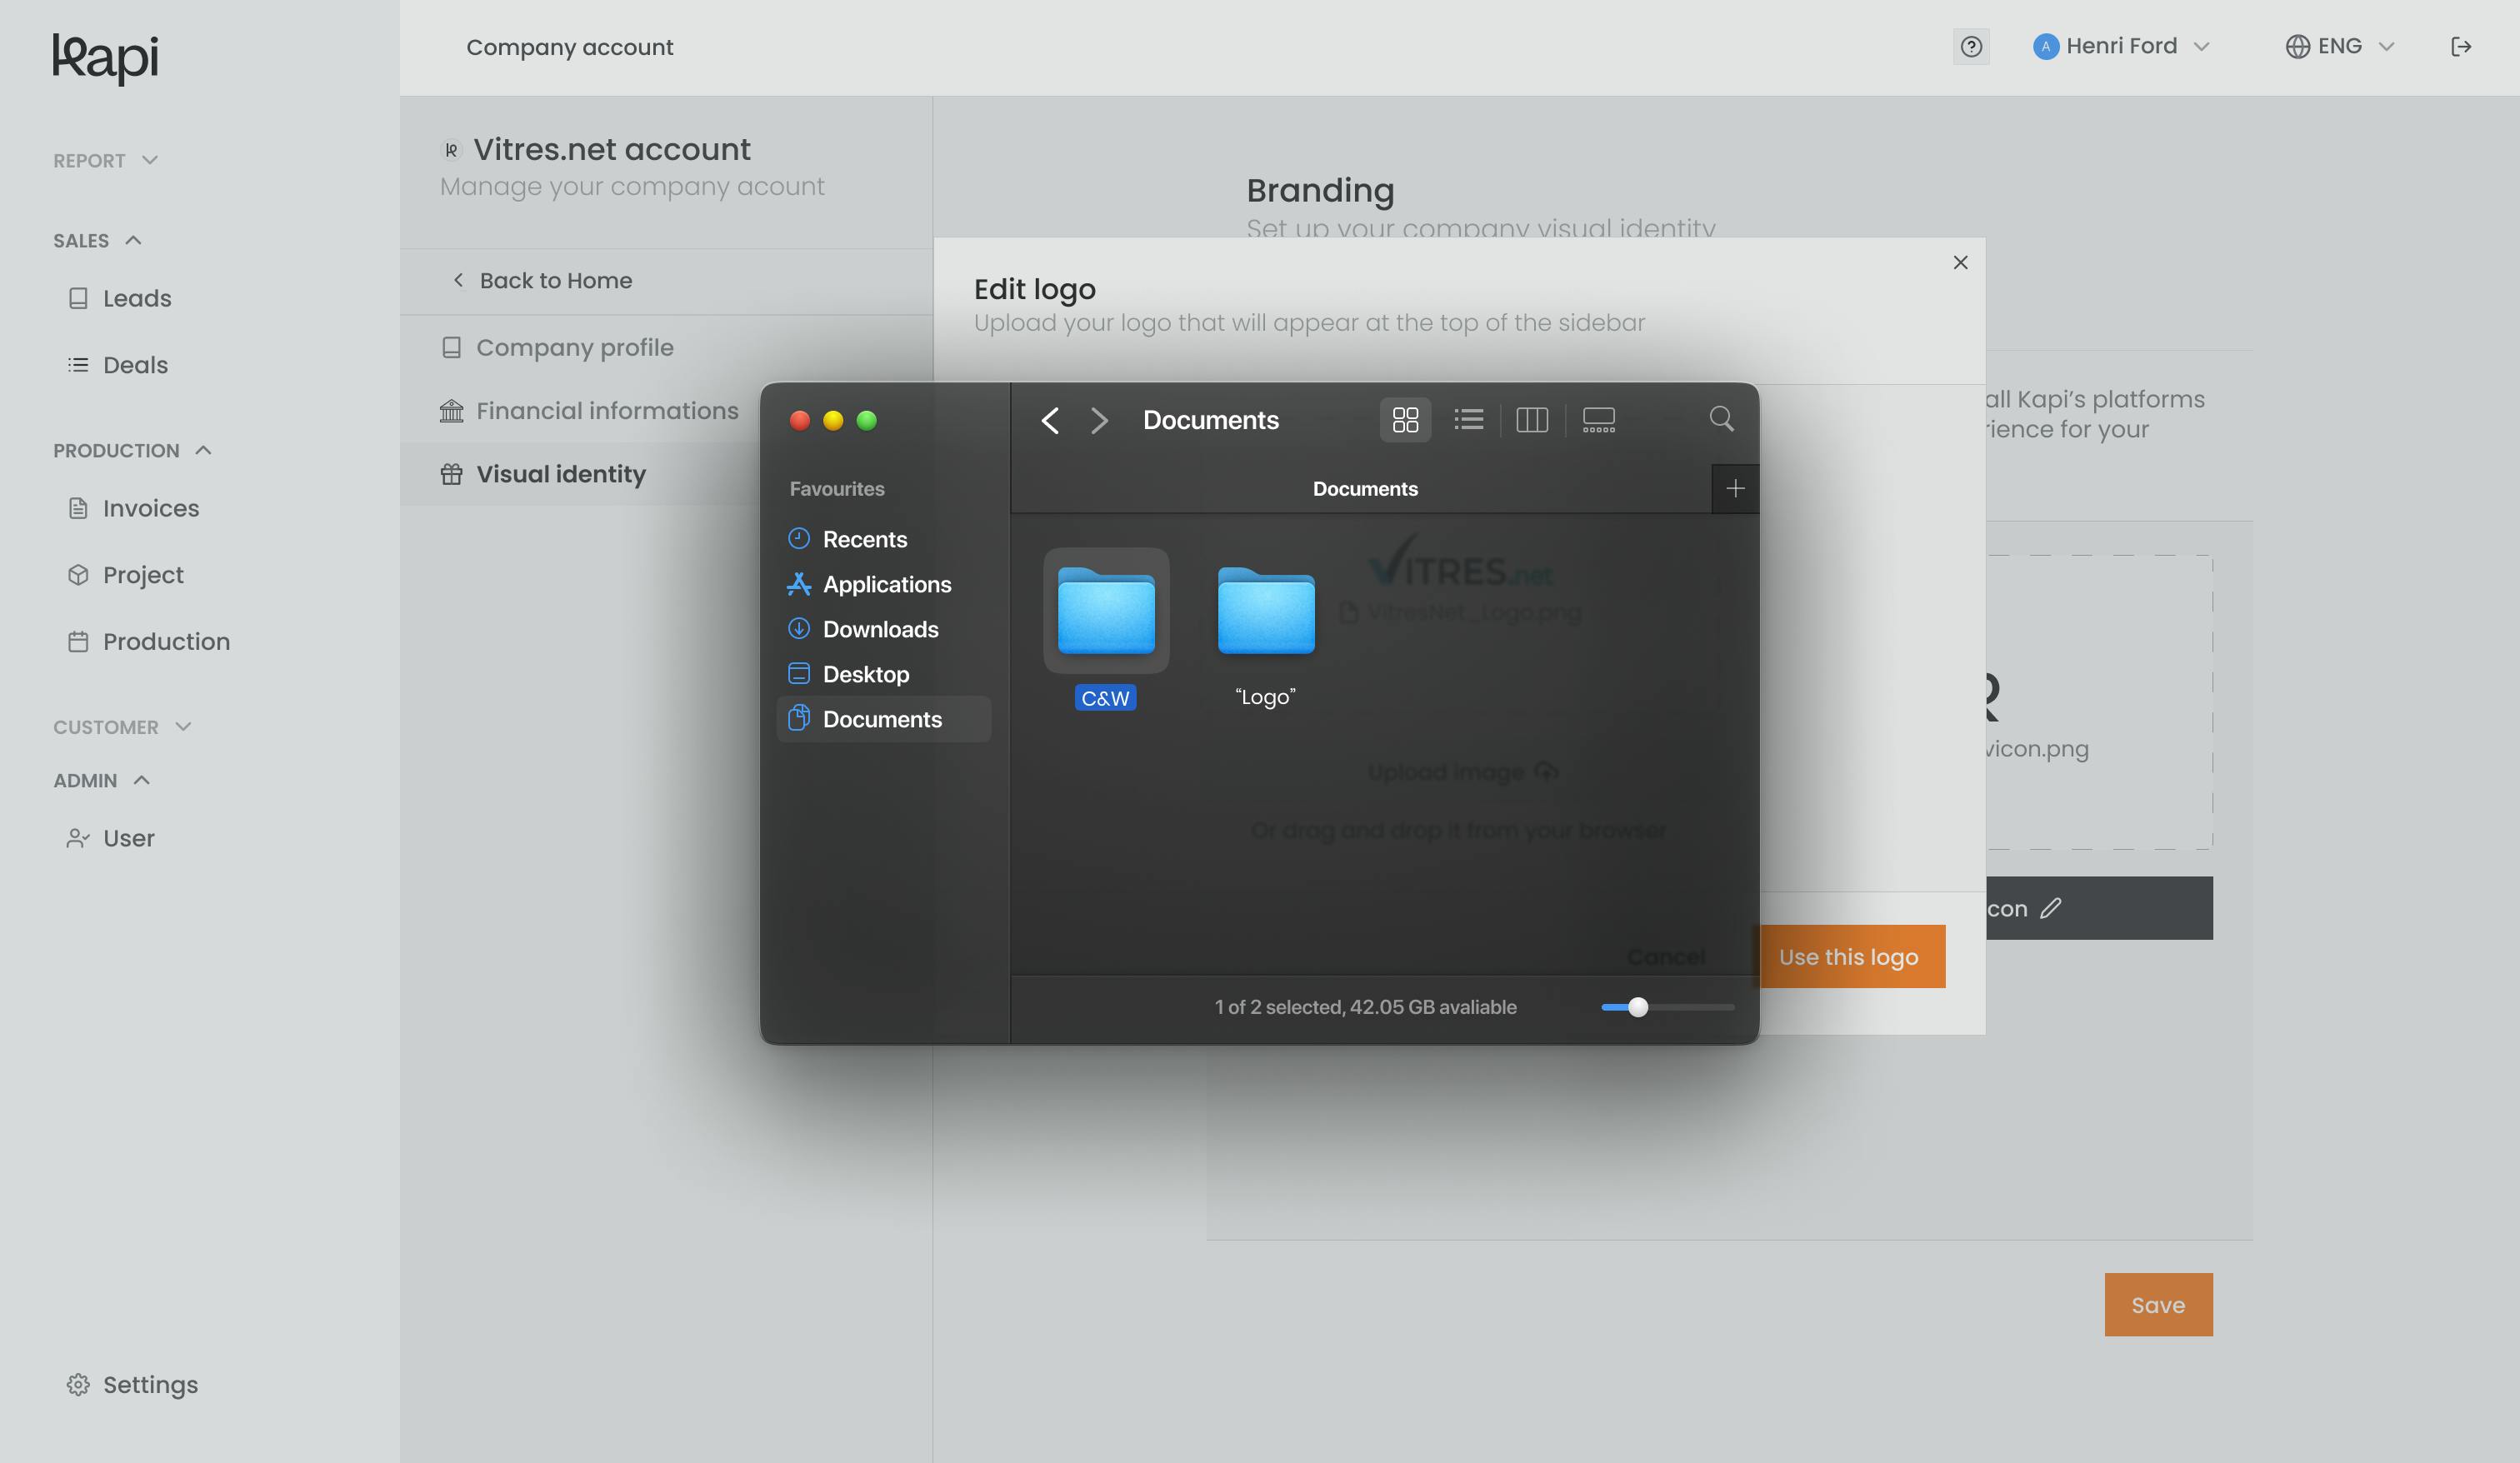Click the Settings gear icon
Viewport: 2520px width, 1463px height.
click(78, 1384)
